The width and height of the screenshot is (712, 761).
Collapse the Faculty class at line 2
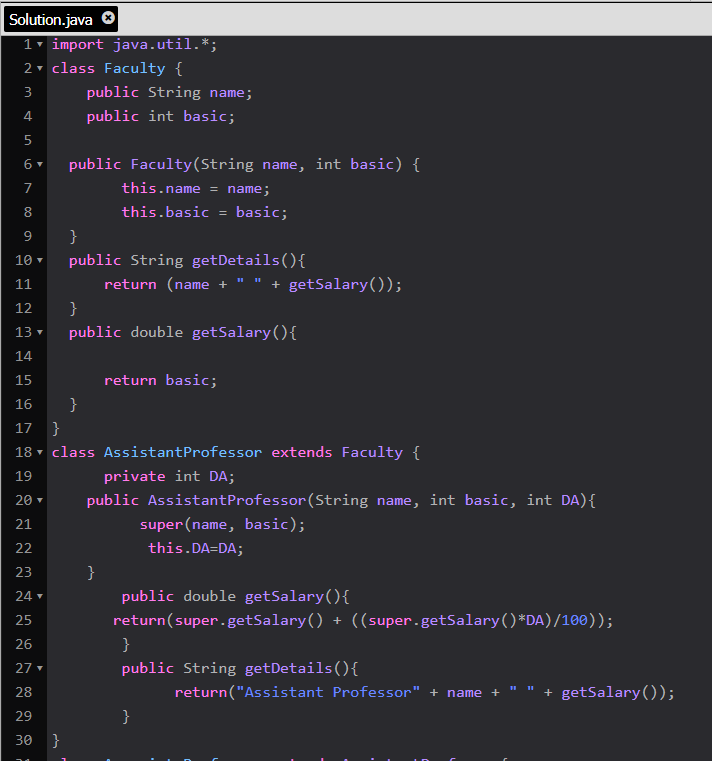[x=40, y=68]
